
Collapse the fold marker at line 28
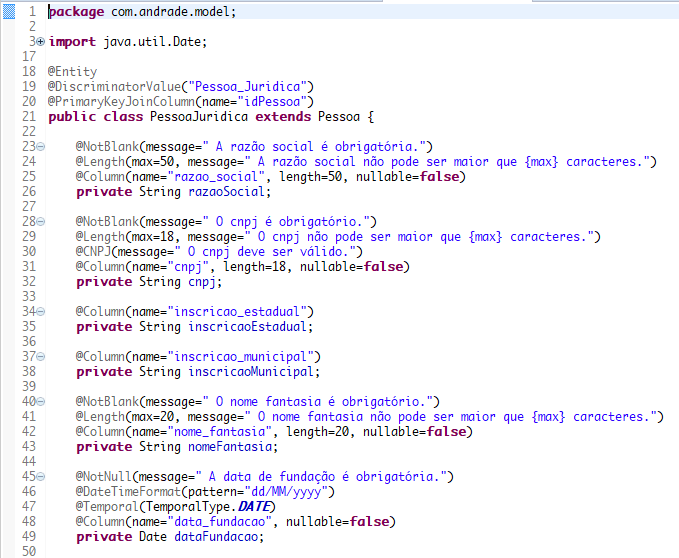tap(40, 222)
